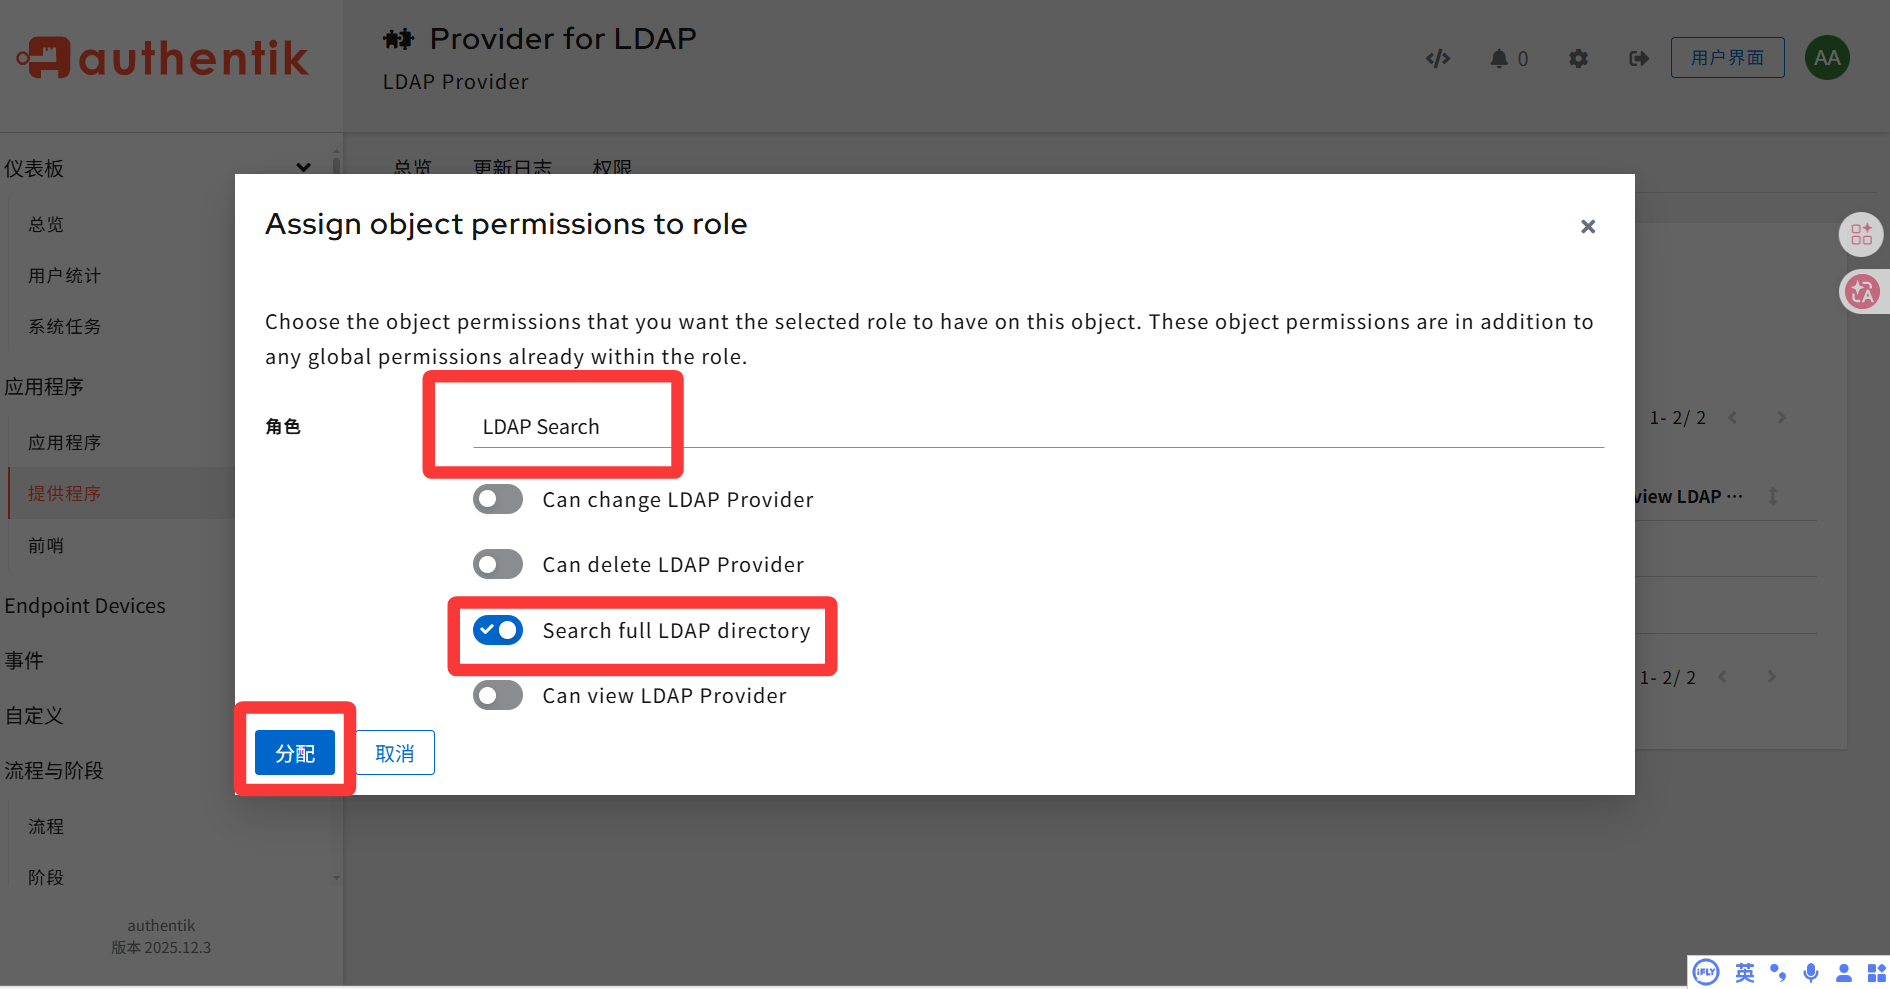
Task: Go to next page with the pagination chevron
Action: coord(1782,418)
